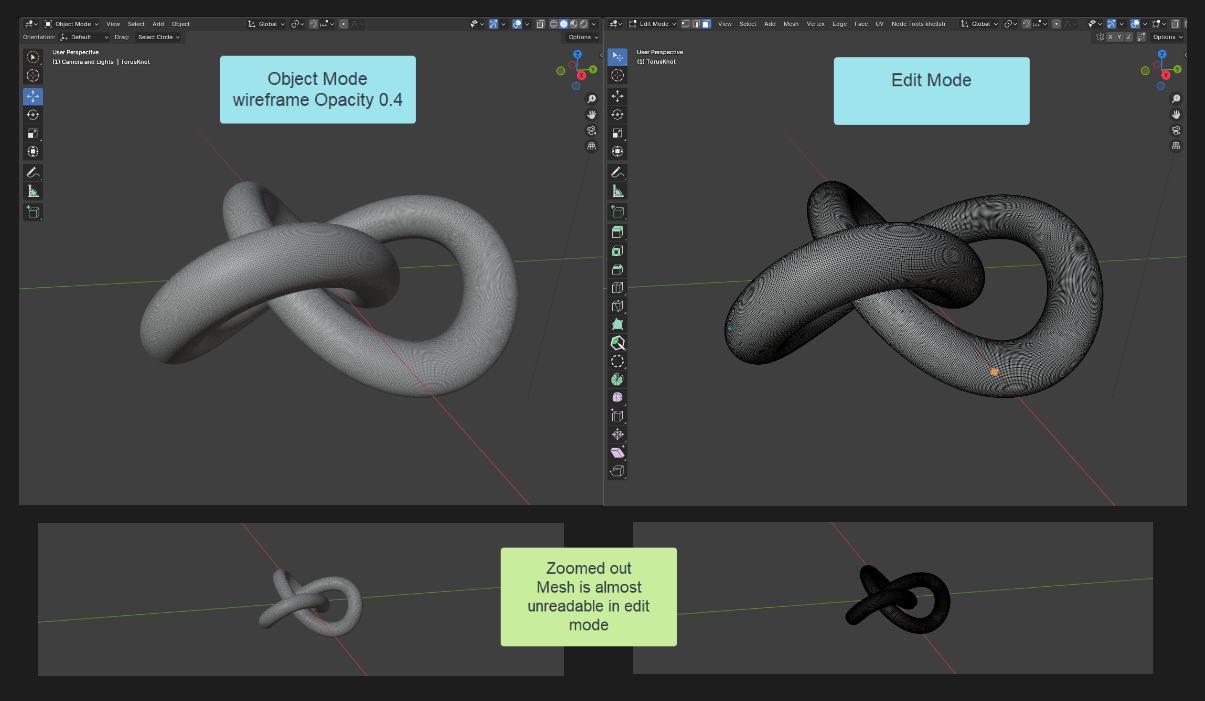The width and height of the screenshot is (1205, 701).
Task: Select the Measure tool in Object Mode viewport
Action: click(x=33, y=191)
